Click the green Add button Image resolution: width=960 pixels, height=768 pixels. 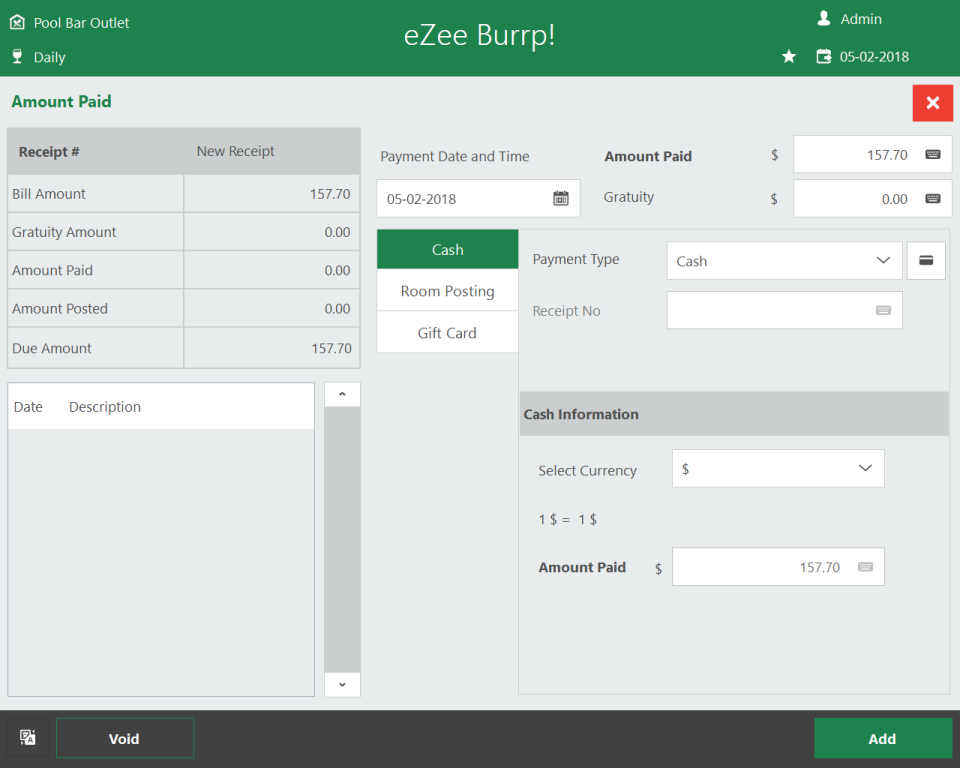coord(882,738)
